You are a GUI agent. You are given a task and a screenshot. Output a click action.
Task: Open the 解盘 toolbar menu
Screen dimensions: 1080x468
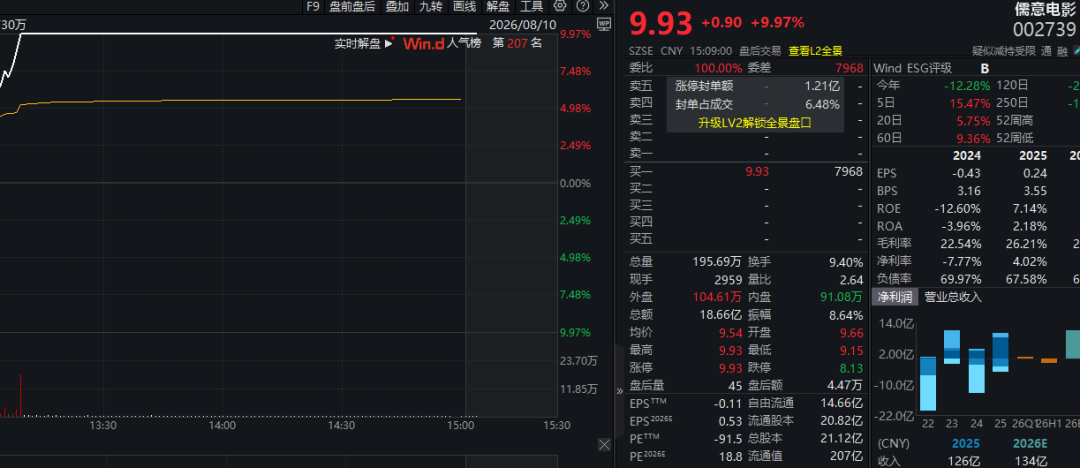click(498, 6)
